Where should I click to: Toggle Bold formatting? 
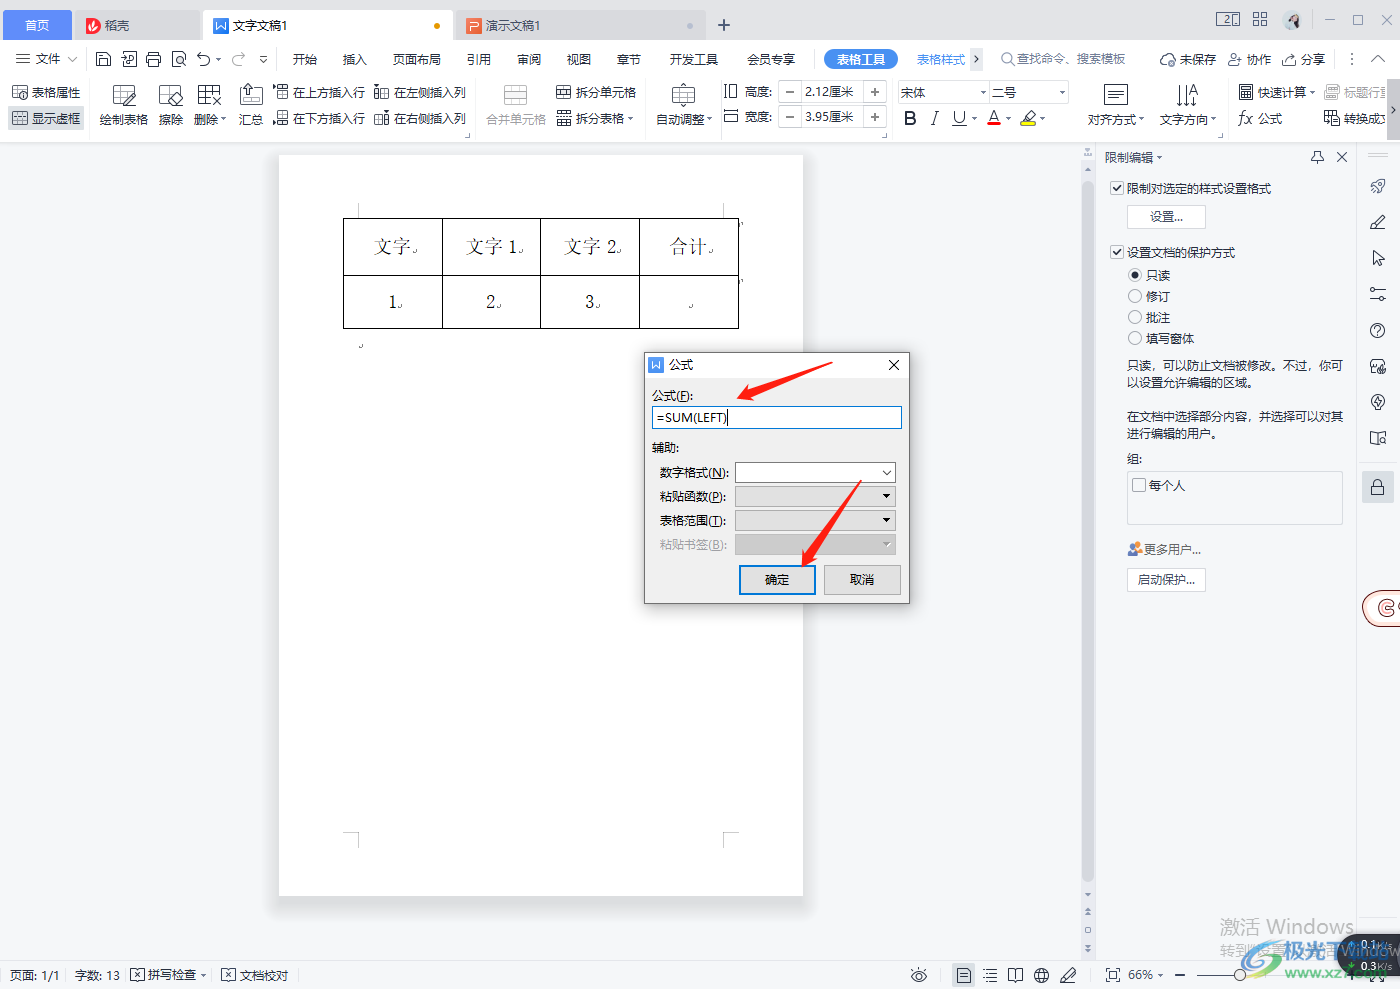910,118
